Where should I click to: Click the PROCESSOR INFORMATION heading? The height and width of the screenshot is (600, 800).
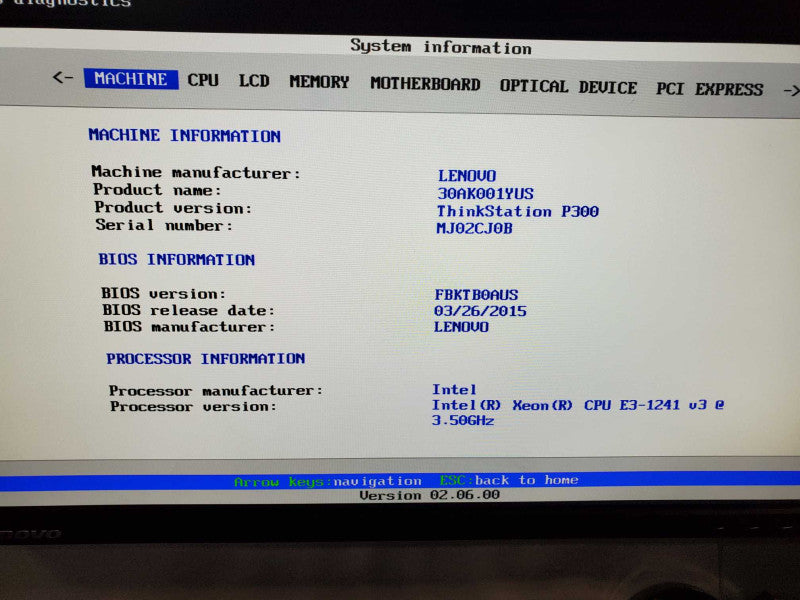pyautogui.click(x=206, y=359)
